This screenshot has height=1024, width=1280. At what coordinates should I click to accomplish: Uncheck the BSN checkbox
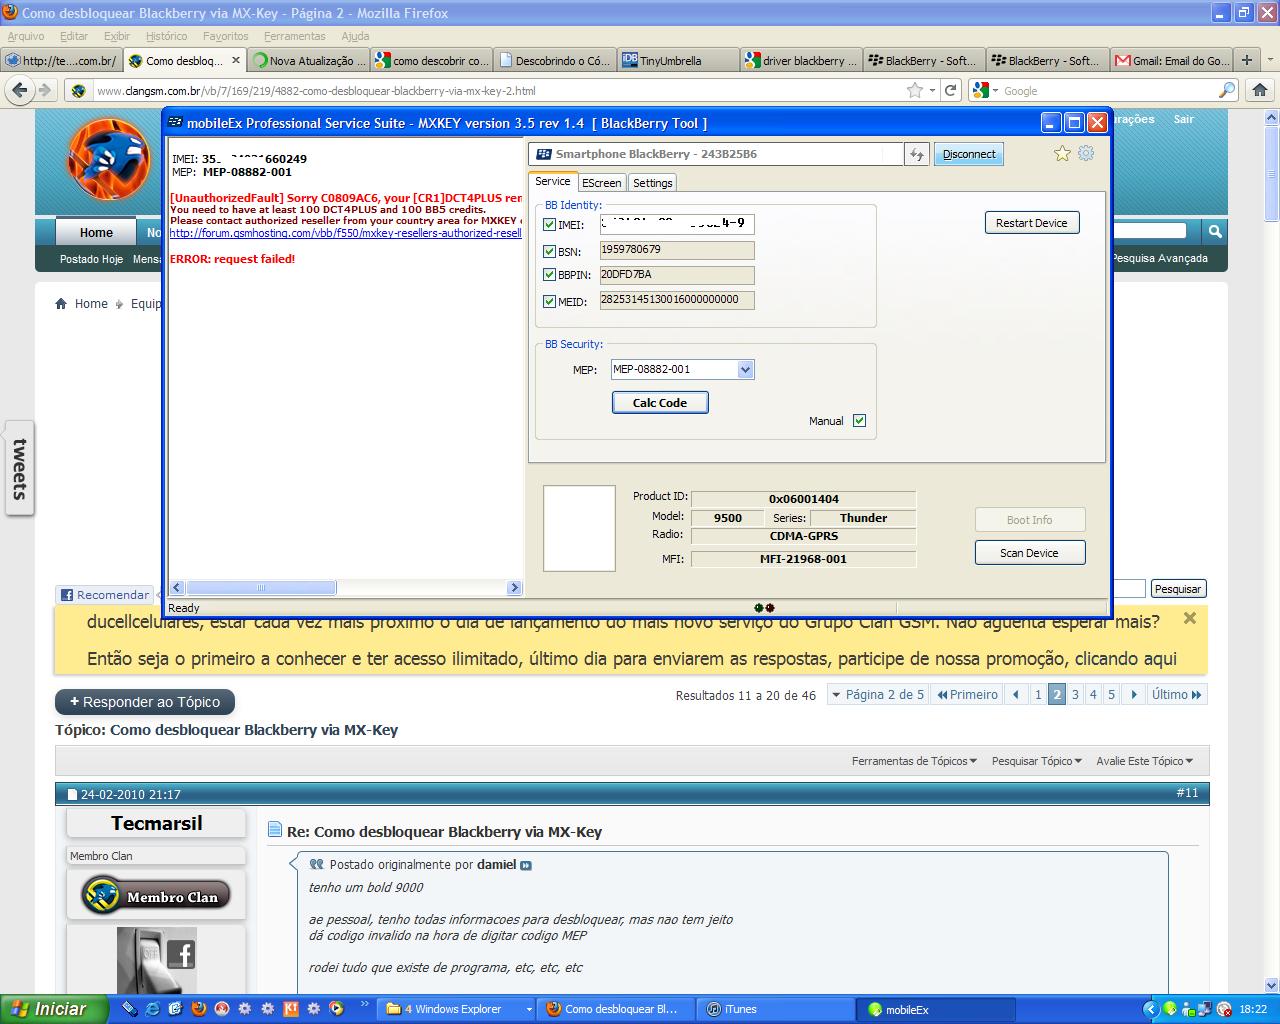pos(549,251)
